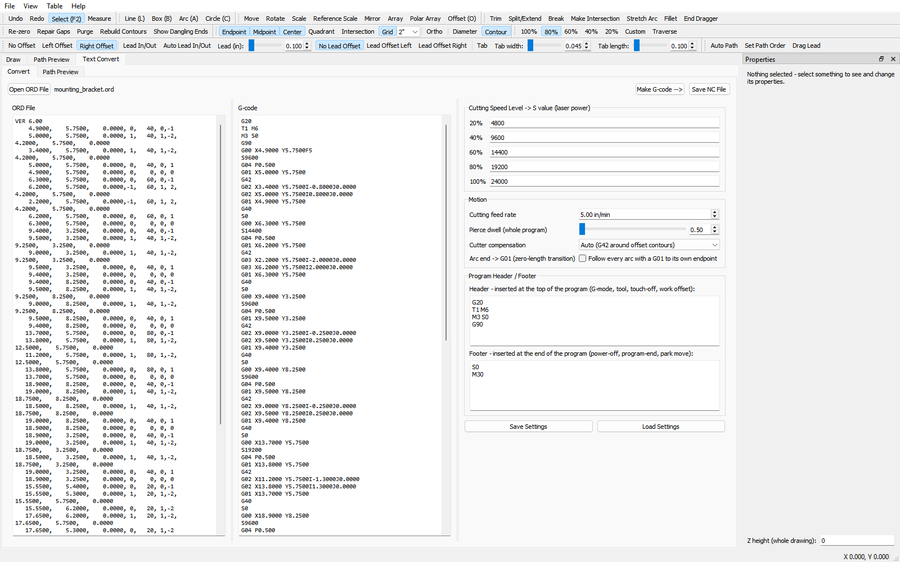Toggle Grid snap
The image size is (900, 562).
click(x=387, y=32)
